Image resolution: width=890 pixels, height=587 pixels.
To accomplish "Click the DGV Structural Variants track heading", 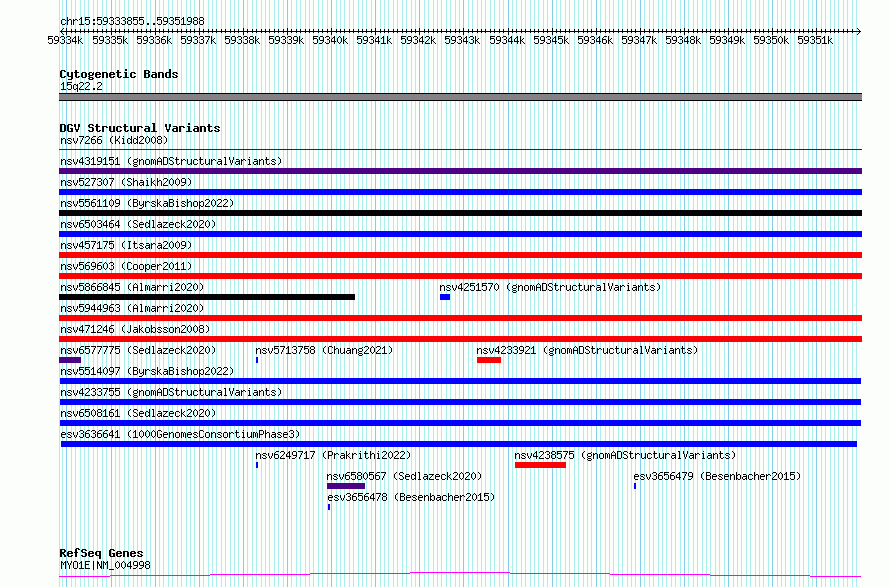I will point(140,128).
